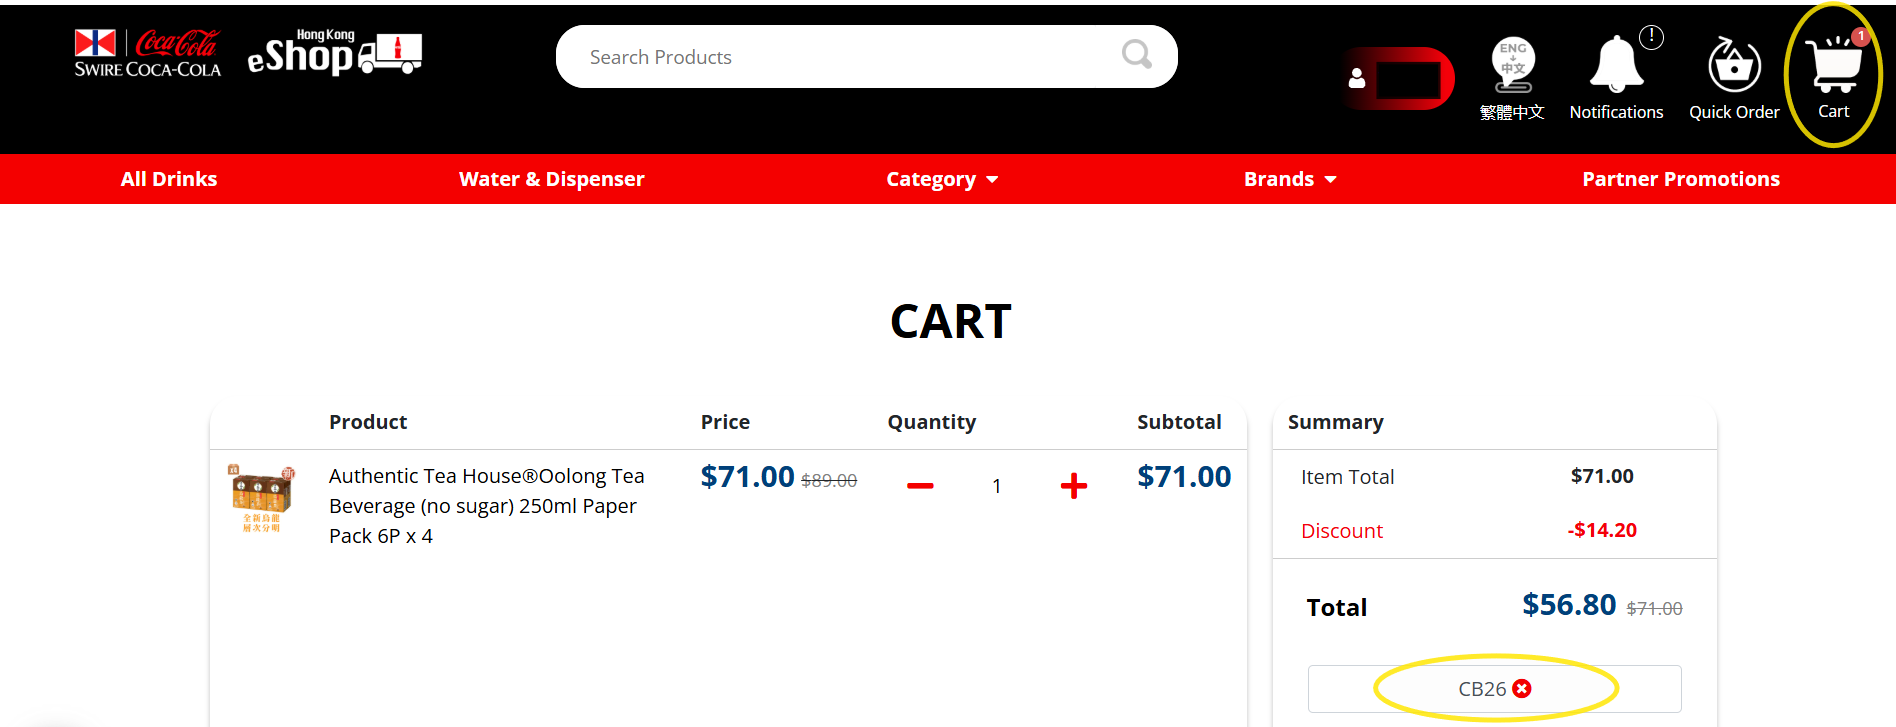Click the Swire Coca-Cola logo

147,54
